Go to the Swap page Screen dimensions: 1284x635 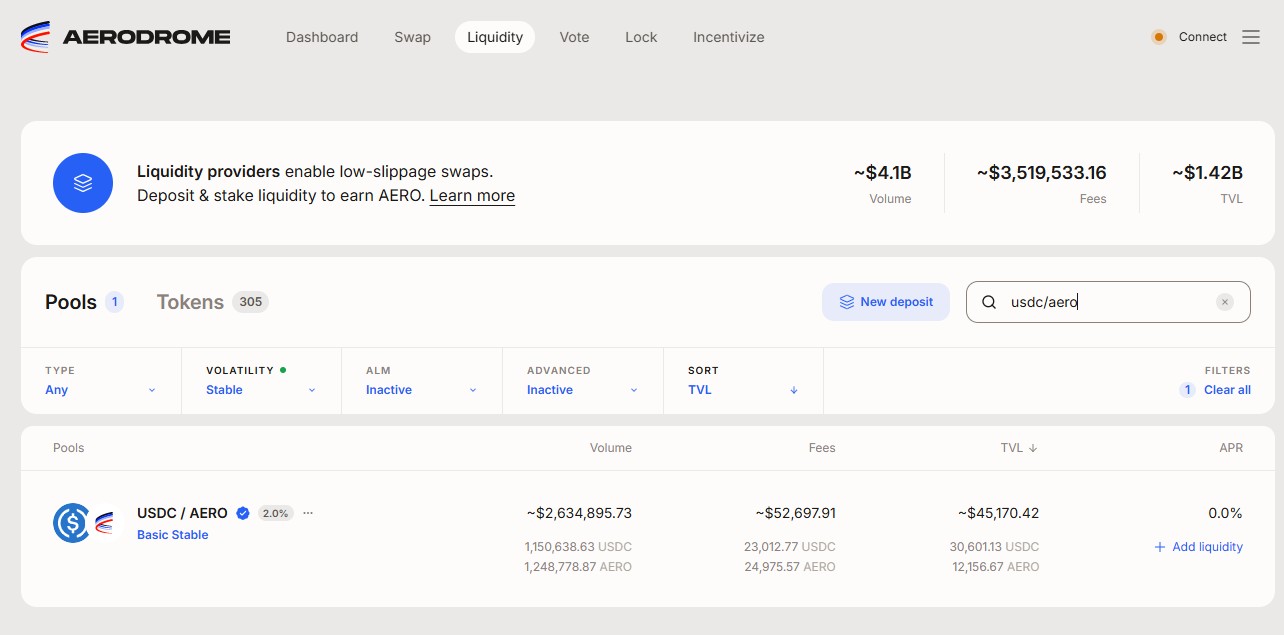[412, 37]
